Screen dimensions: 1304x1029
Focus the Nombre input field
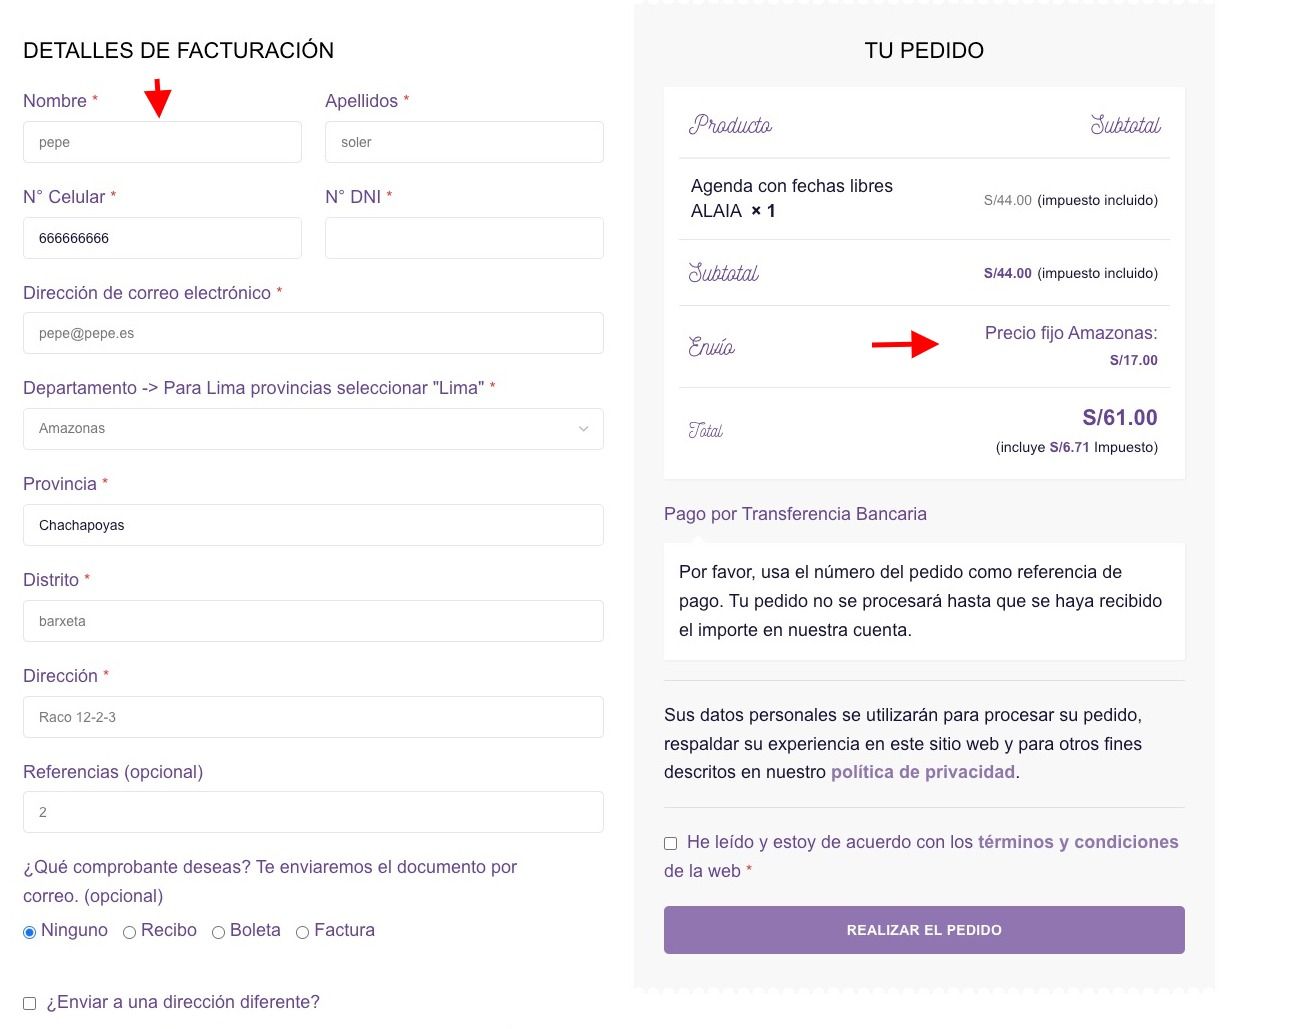(162, 142)
